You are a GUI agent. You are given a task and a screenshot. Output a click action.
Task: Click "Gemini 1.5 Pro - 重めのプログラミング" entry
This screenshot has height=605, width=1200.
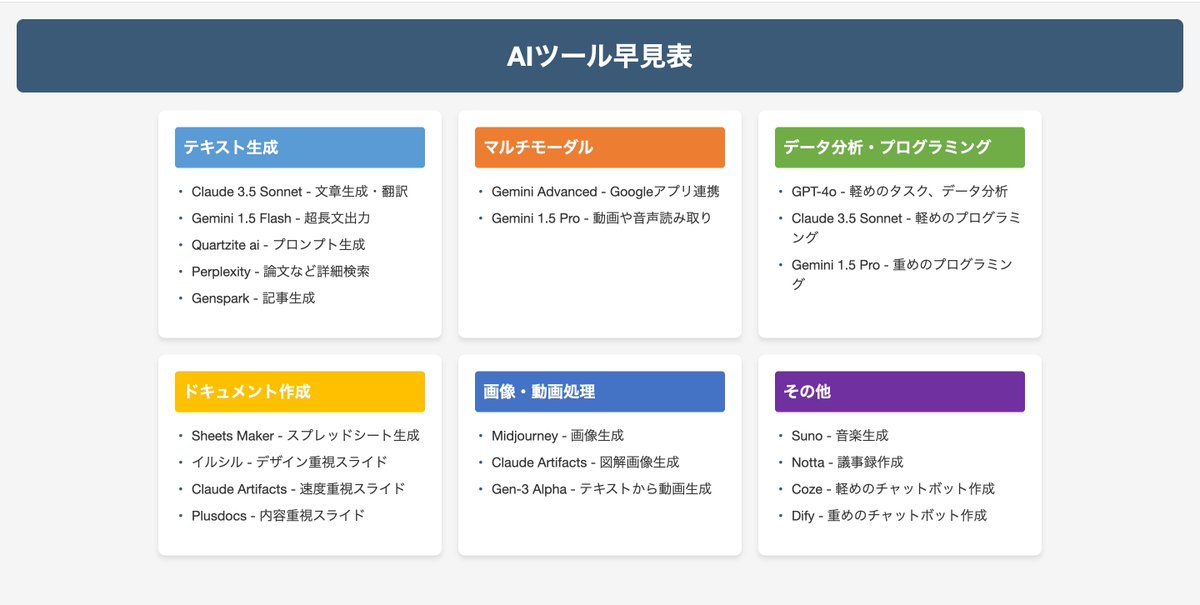(x=902, y=274)
